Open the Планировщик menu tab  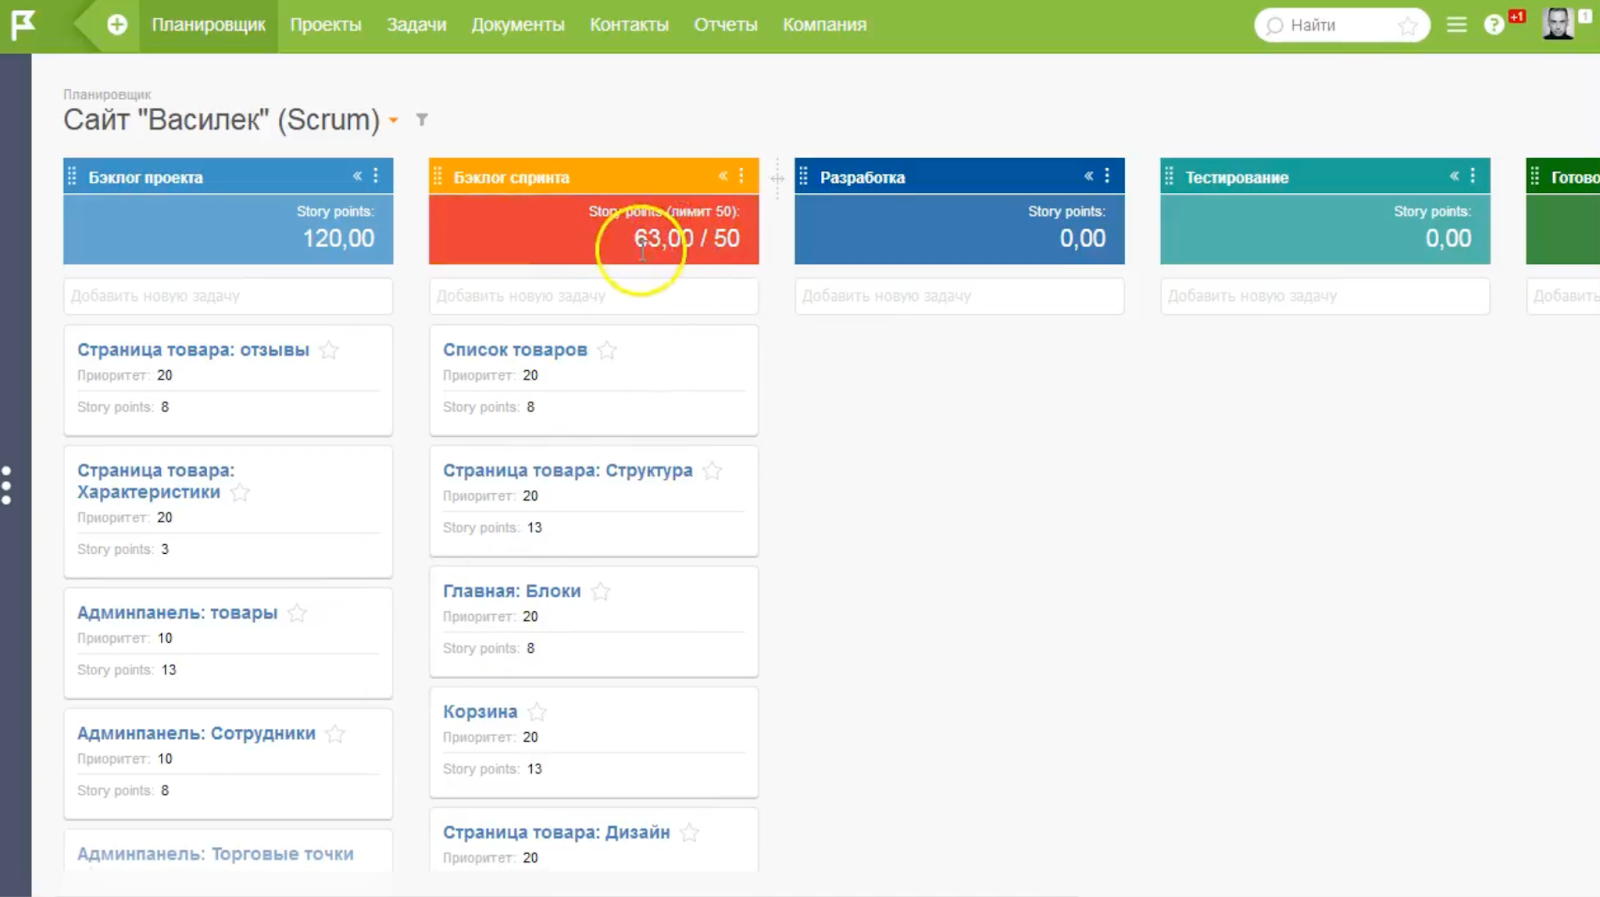coord(209,25)
